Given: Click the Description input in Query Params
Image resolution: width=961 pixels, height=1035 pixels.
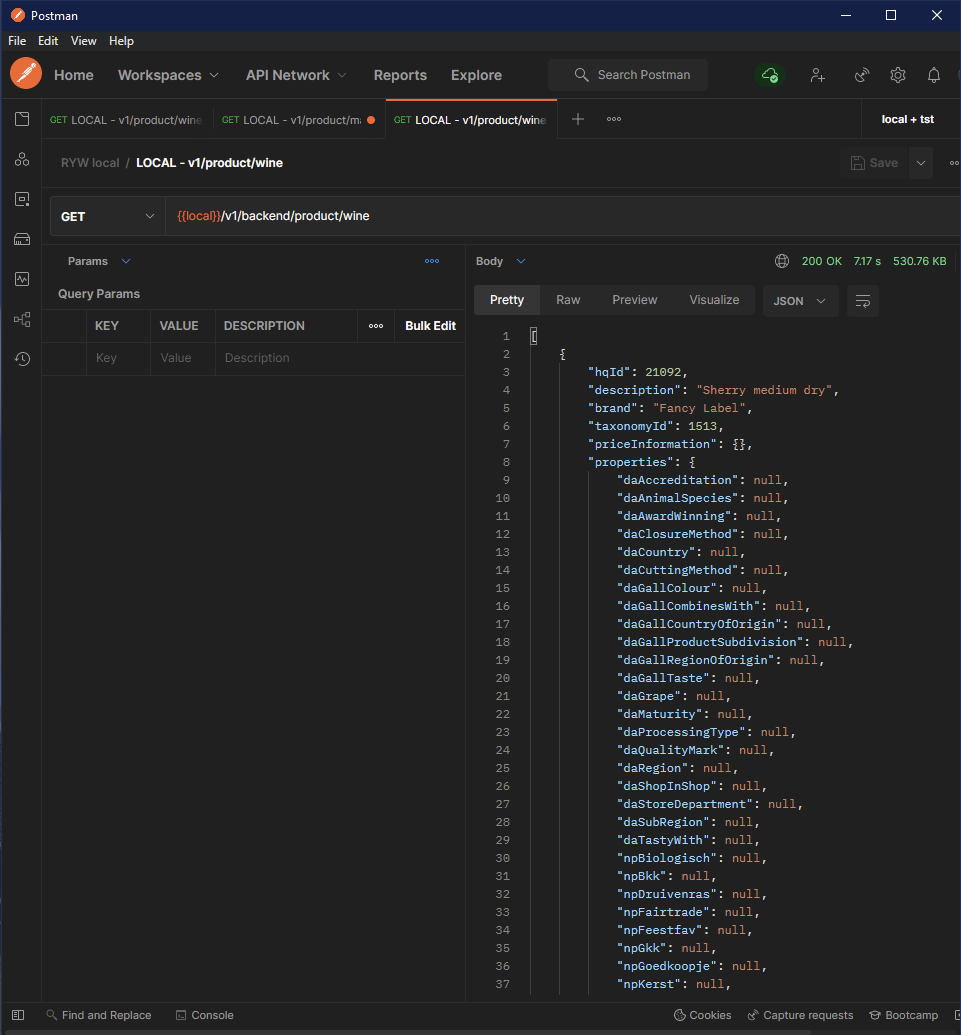Looking at the screenshot, I should [340, 358].
